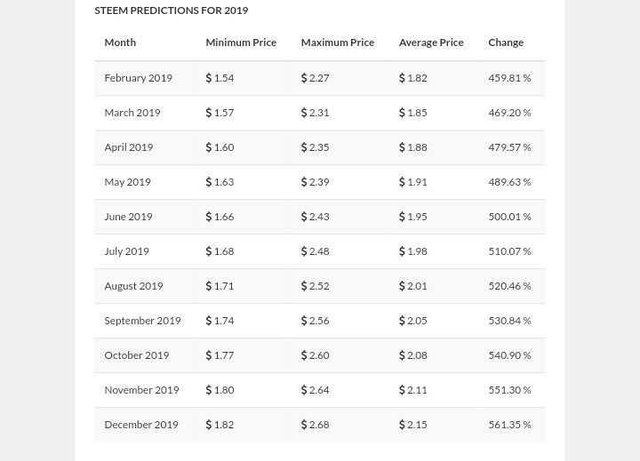This screenshot has width=640, height=461.
Task: Click the Steem Predictions for 2019 heading
Action: (x=171, y=10)
